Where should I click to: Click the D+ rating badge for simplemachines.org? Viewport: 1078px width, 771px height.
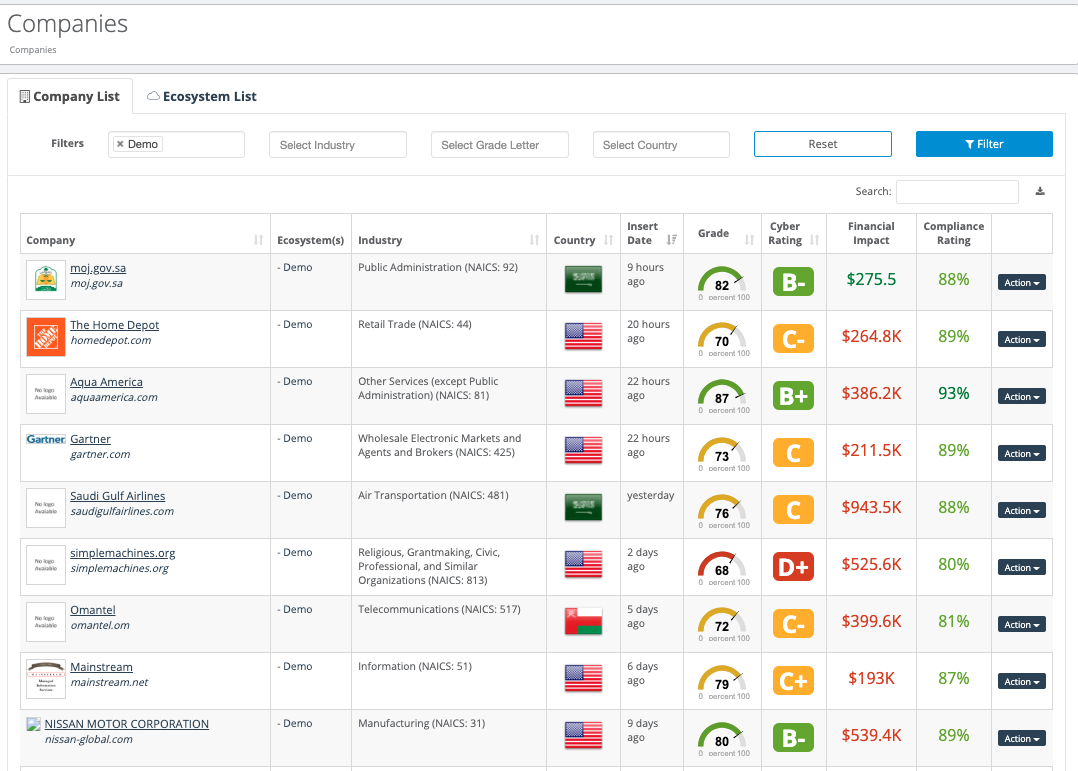coord(793,567)
